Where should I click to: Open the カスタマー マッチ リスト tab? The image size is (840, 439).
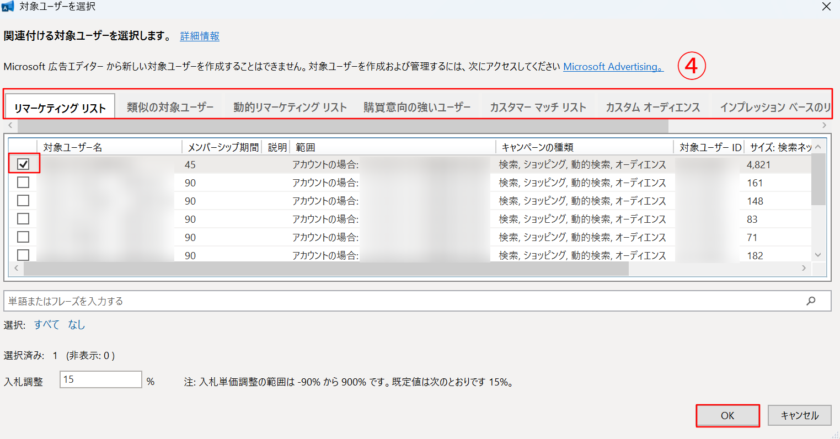537,106
